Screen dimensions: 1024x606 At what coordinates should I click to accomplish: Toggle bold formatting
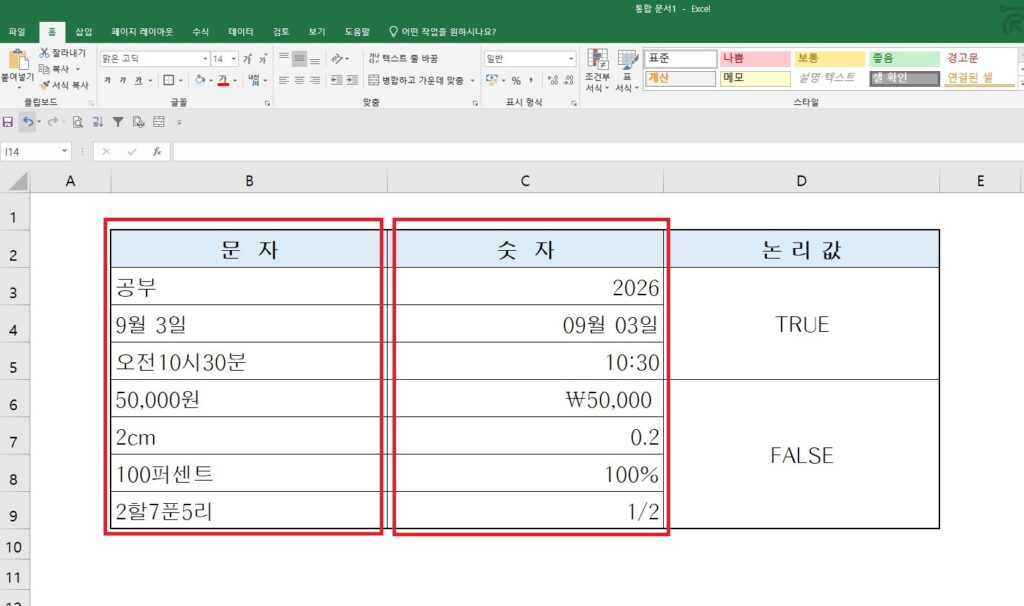[x=107, y=80]
